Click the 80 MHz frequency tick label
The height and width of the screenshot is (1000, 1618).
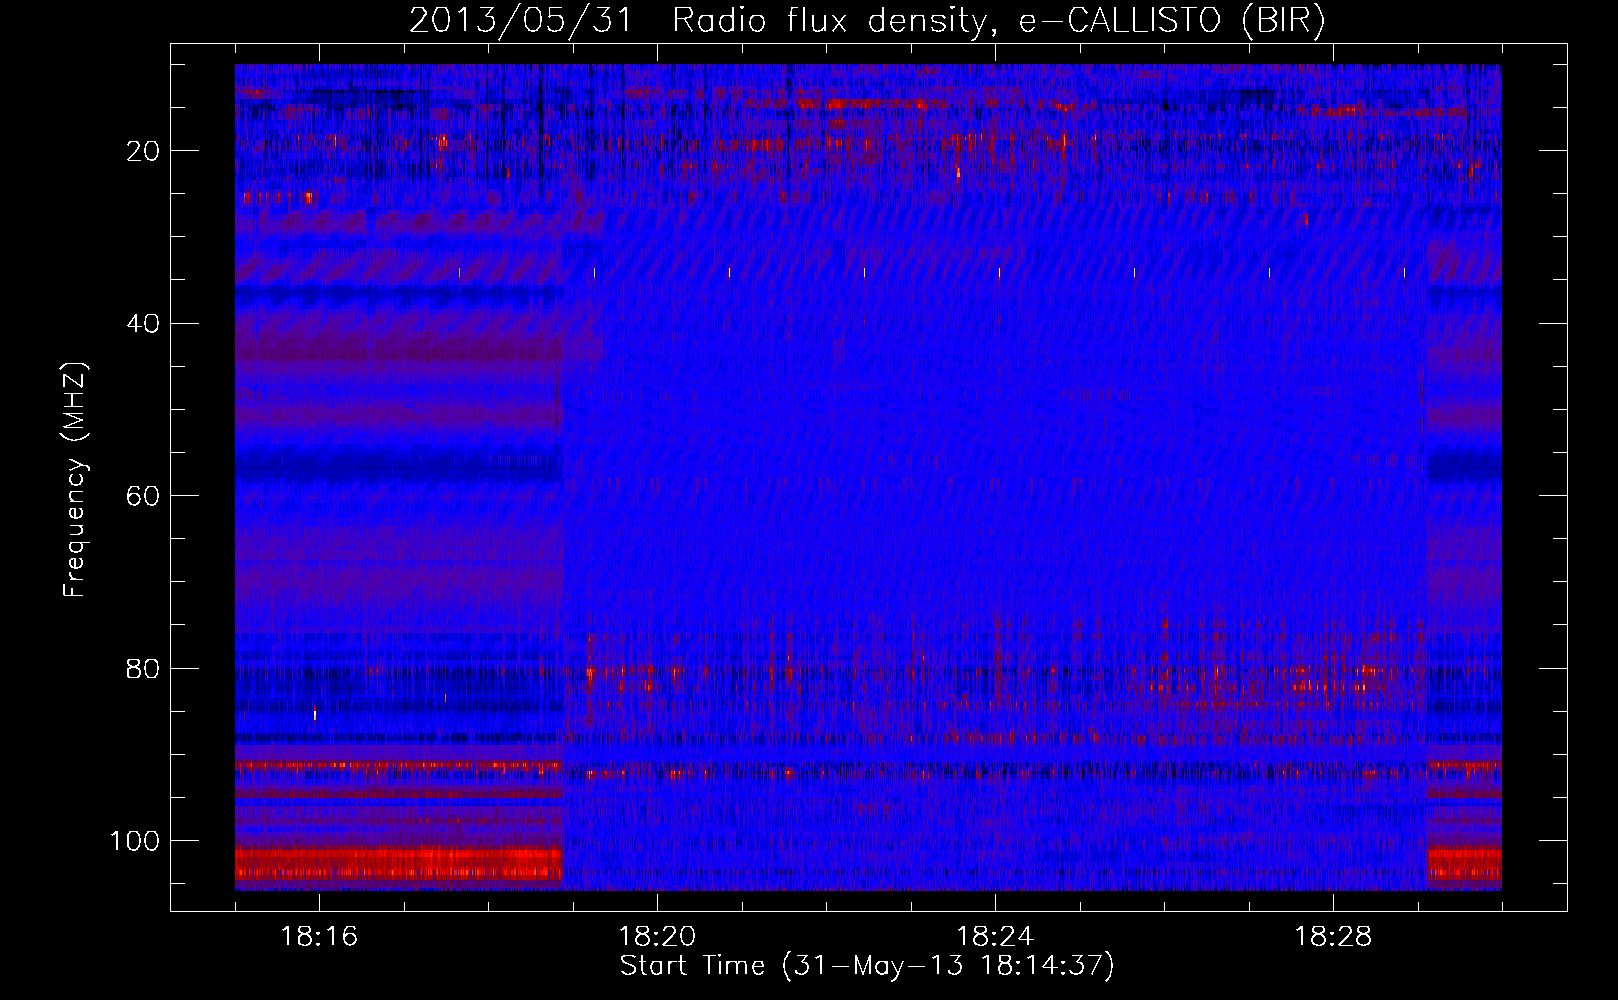[x=144, y=668]
